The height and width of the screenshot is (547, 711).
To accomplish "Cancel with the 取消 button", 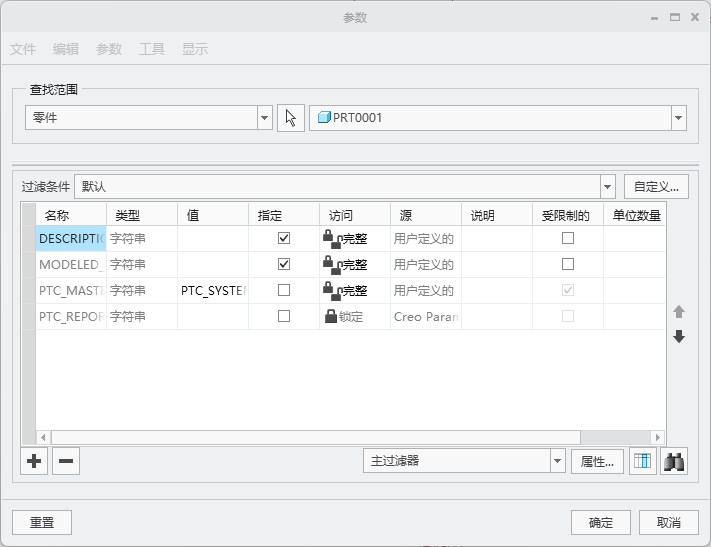I will point(668,523).
